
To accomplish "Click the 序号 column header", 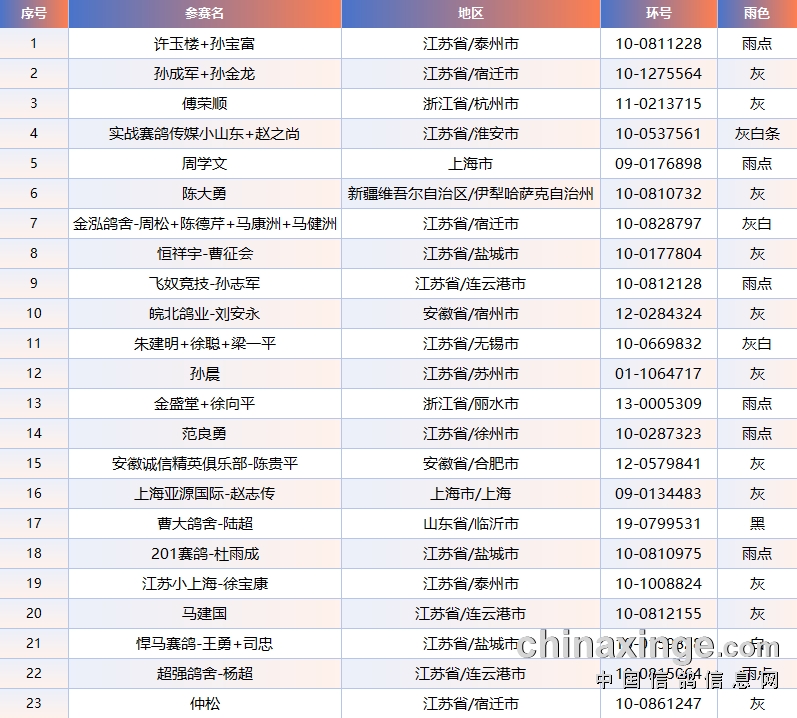I will [34, 14].
